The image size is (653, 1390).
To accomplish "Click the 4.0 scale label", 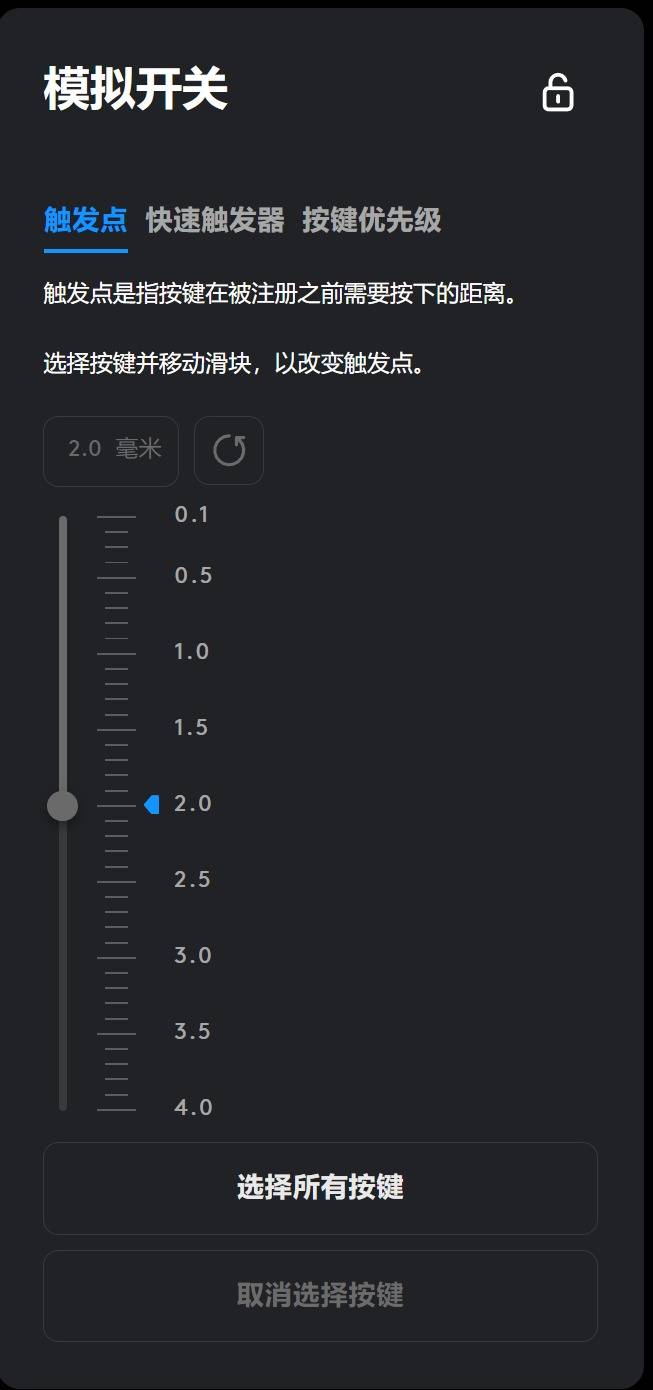I will click(x=193, y=1108).
